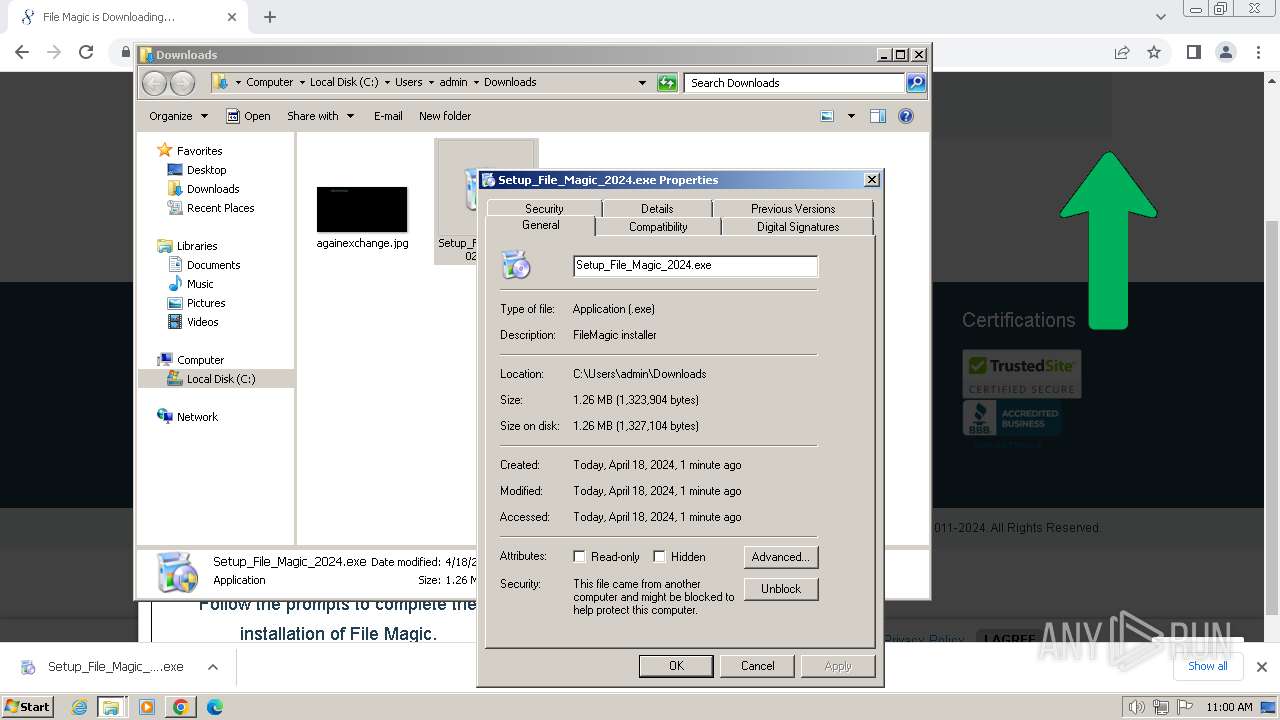Click the change view icon in Explorer toolbar
The image size is (1280, 720).
(827, 116)
